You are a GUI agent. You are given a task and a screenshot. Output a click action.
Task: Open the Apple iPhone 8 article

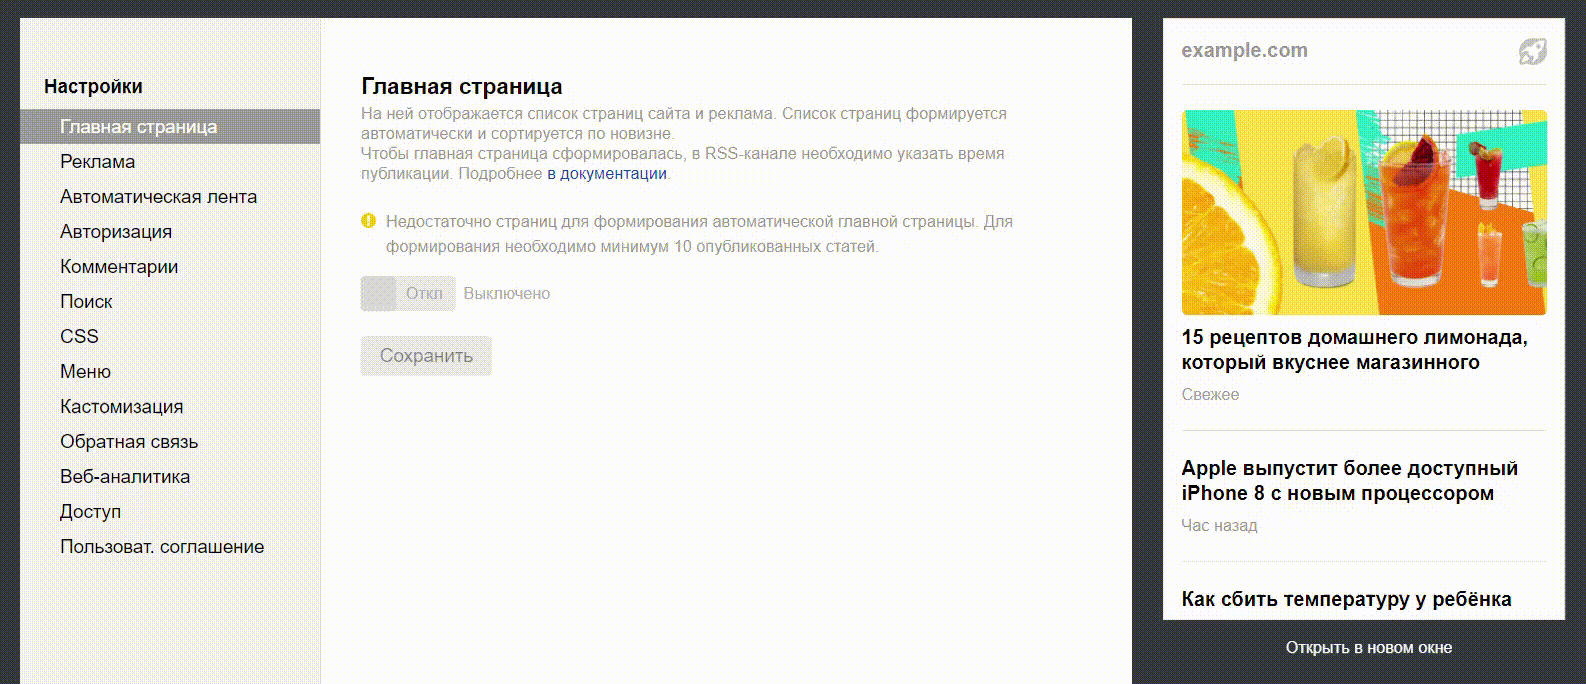tap(1349, 481)
